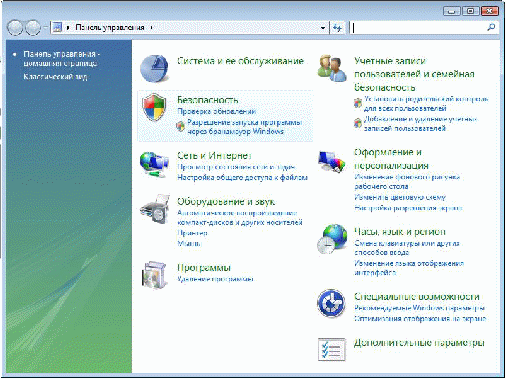Click Изменить цветовую схему link
This screenshot has height=379, width=506.
pos(400,197)
